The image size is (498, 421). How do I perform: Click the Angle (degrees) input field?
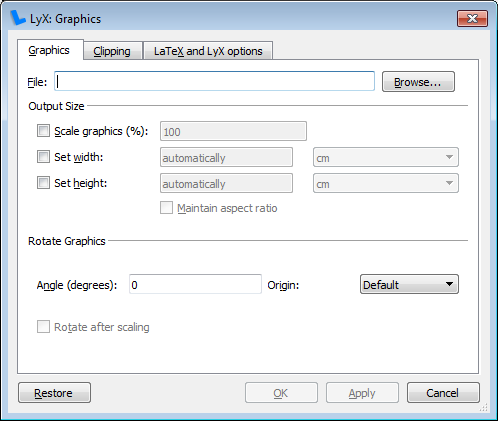click(x=195, y=284)
